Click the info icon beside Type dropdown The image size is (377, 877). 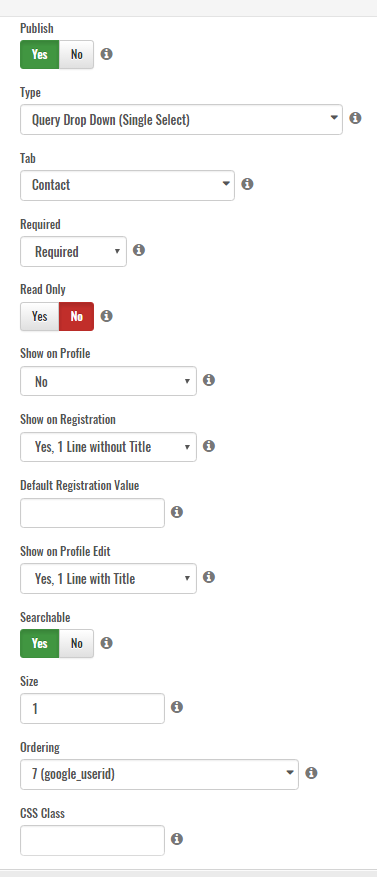pos(355,118)
